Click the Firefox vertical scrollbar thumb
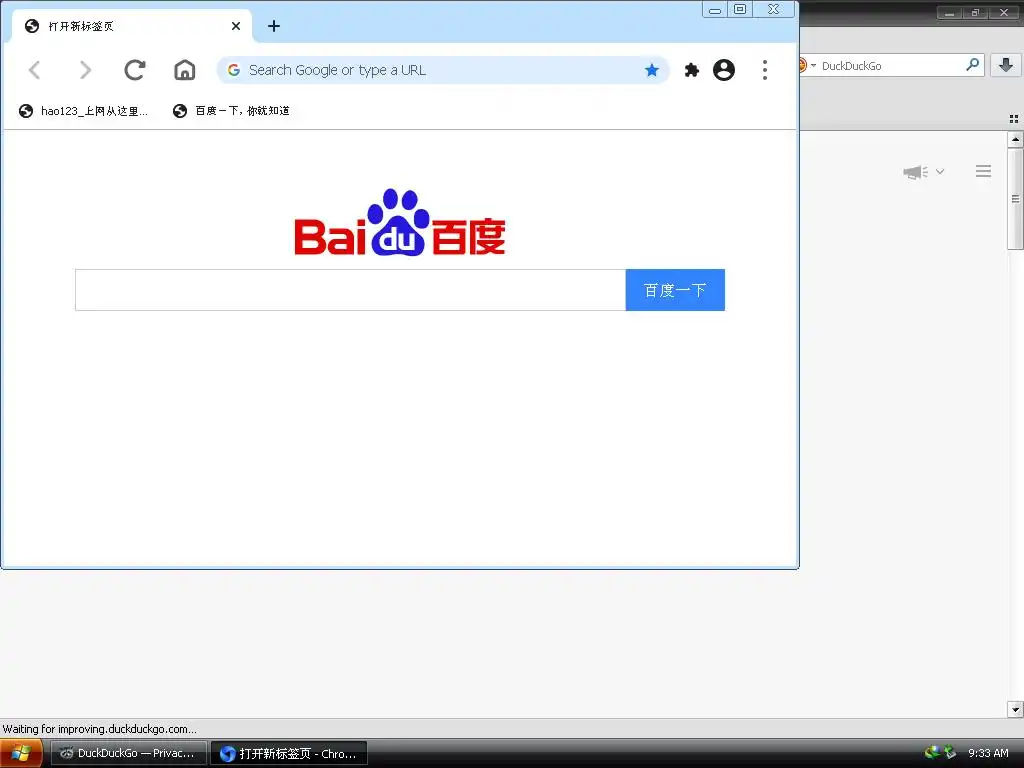The image size is (1024, 768). (x=1015, y=199)
